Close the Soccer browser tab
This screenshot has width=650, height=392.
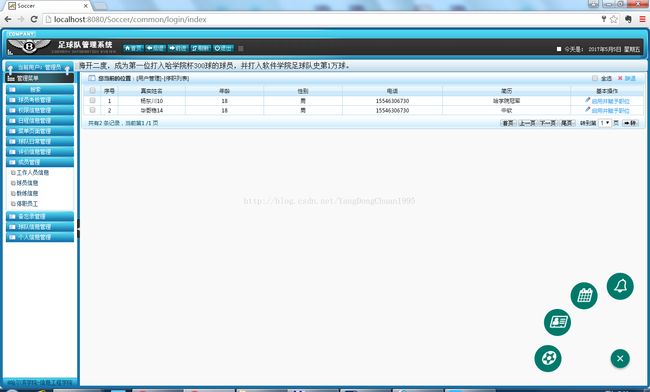[x=86, y=6]
